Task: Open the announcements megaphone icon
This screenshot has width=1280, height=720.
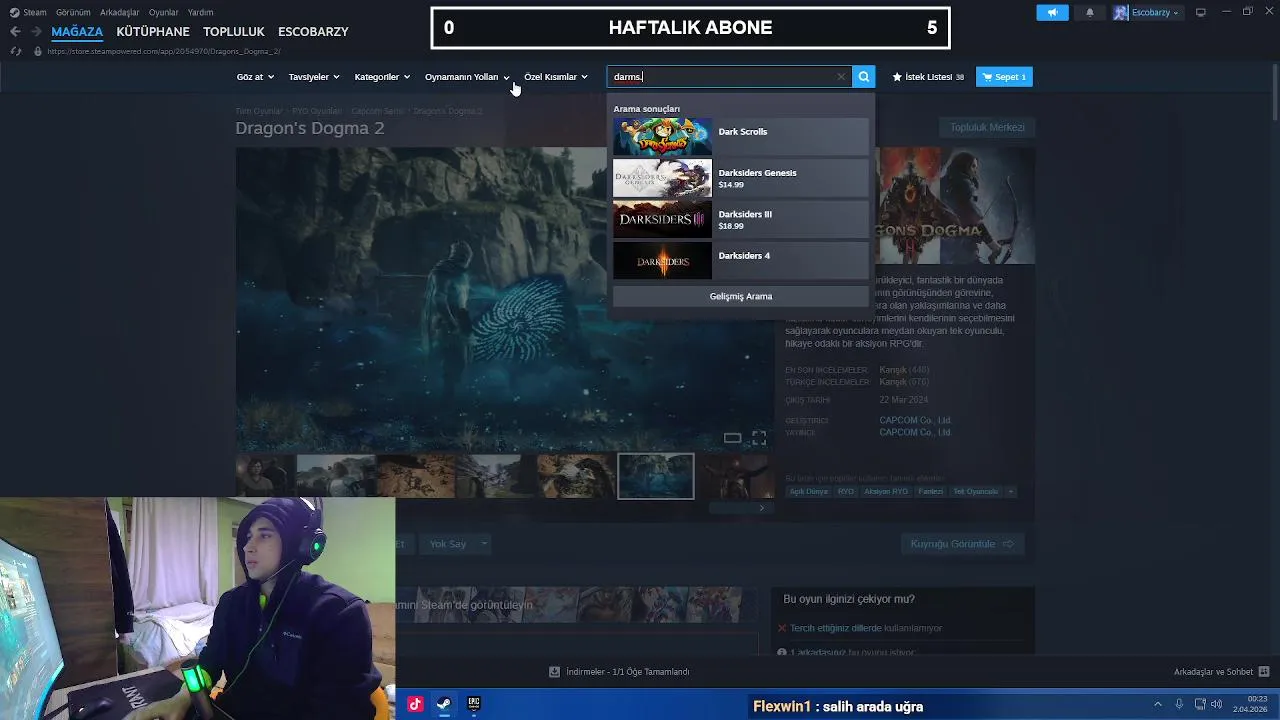Action: click(1052, 12)
